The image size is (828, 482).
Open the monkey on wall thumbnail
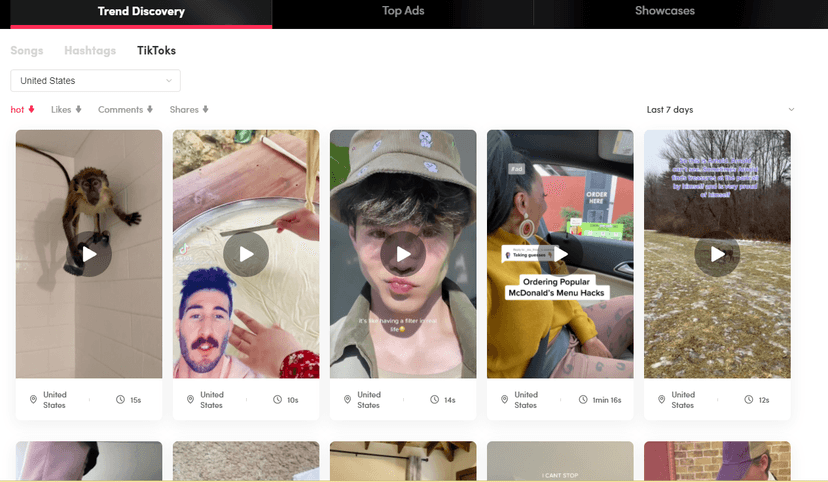pos(89,254)
